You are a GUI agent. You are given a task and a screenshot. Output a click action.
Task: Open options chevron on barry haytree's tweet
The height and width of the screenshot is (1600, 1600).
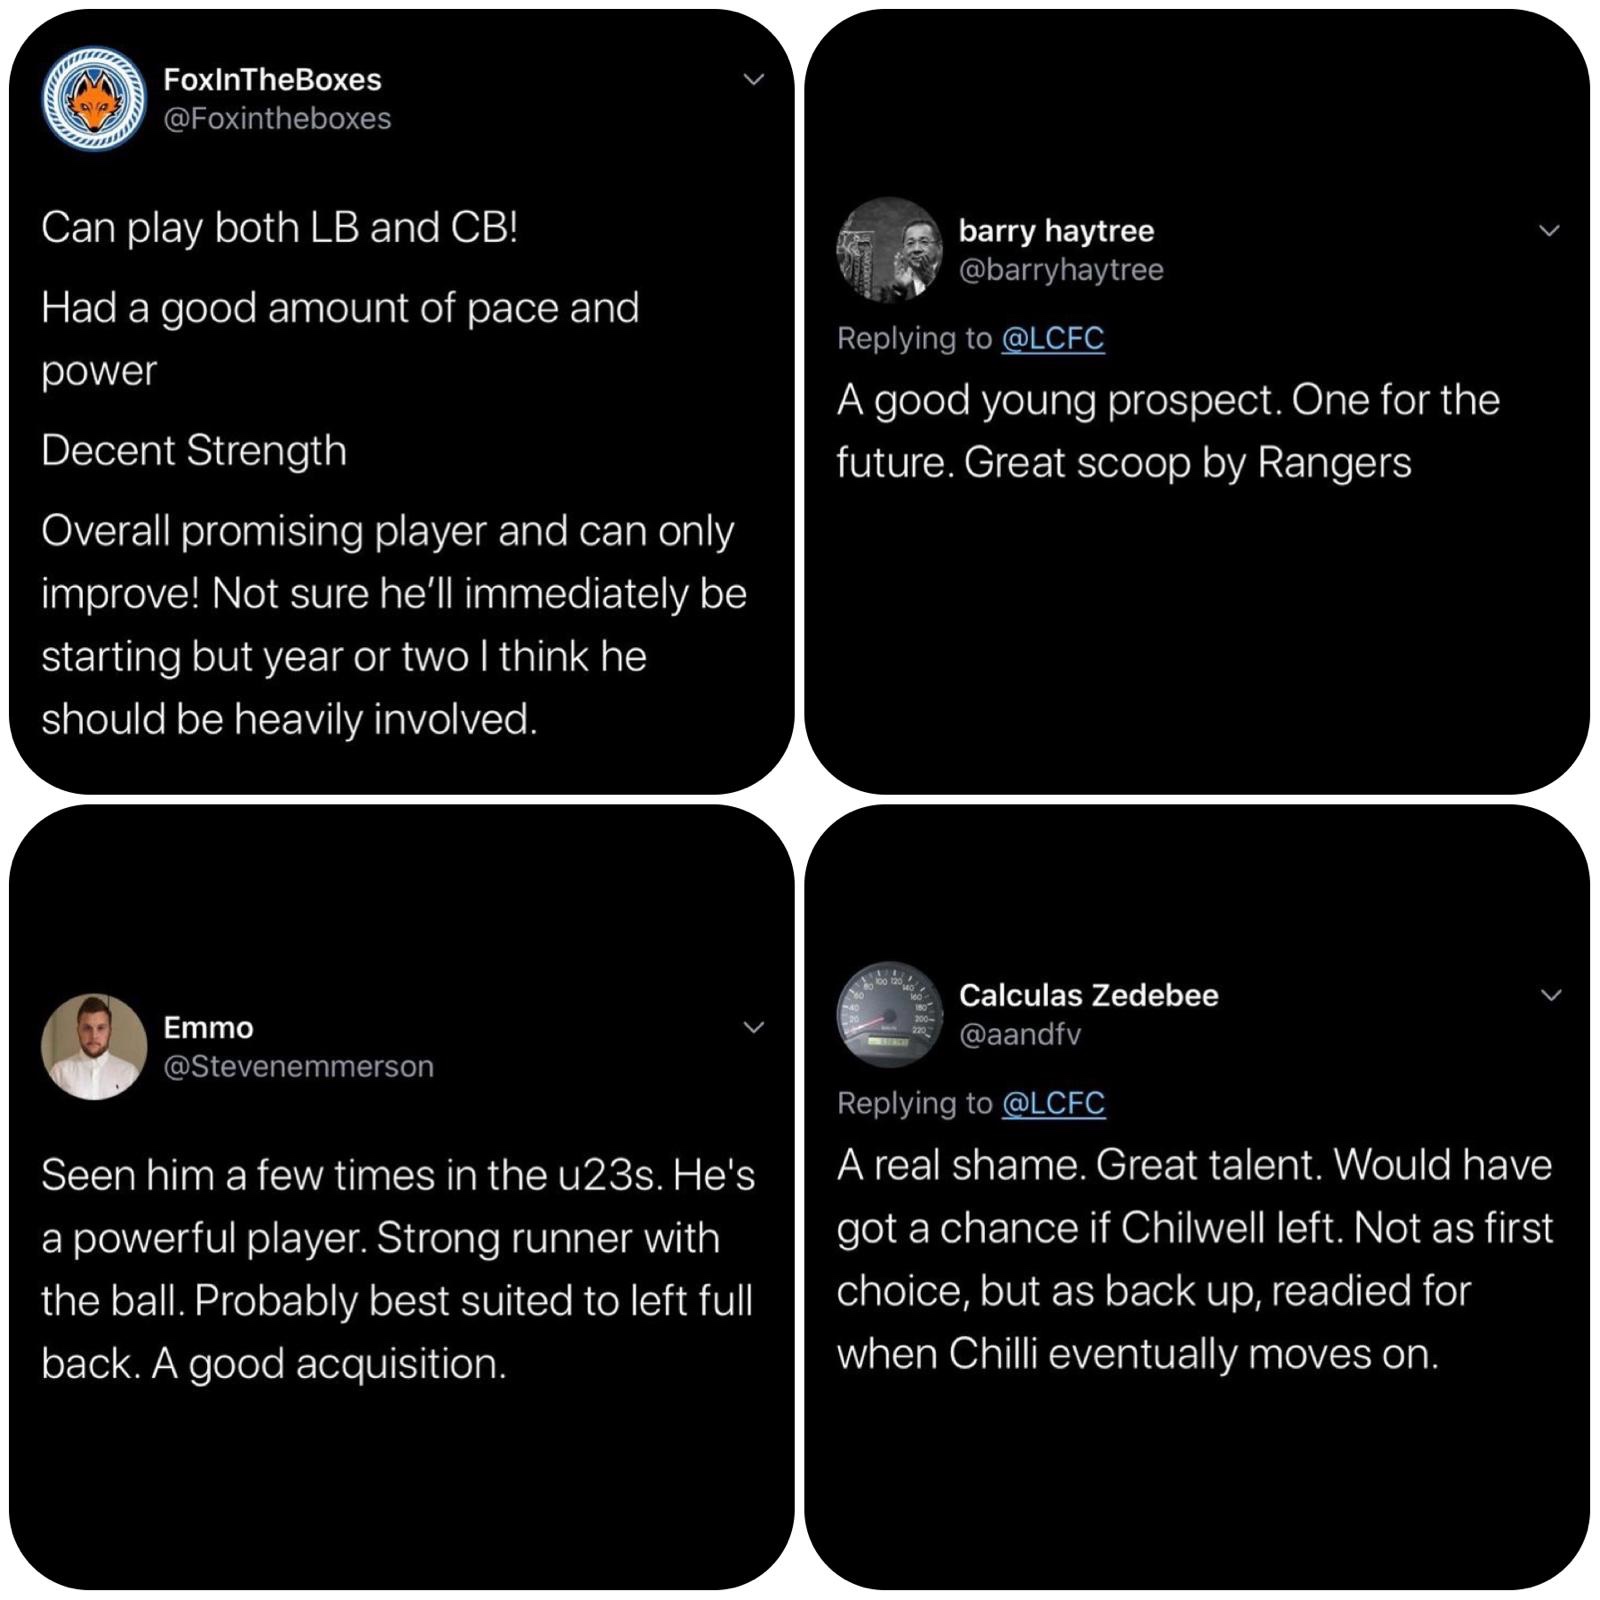coord(1549,231)
